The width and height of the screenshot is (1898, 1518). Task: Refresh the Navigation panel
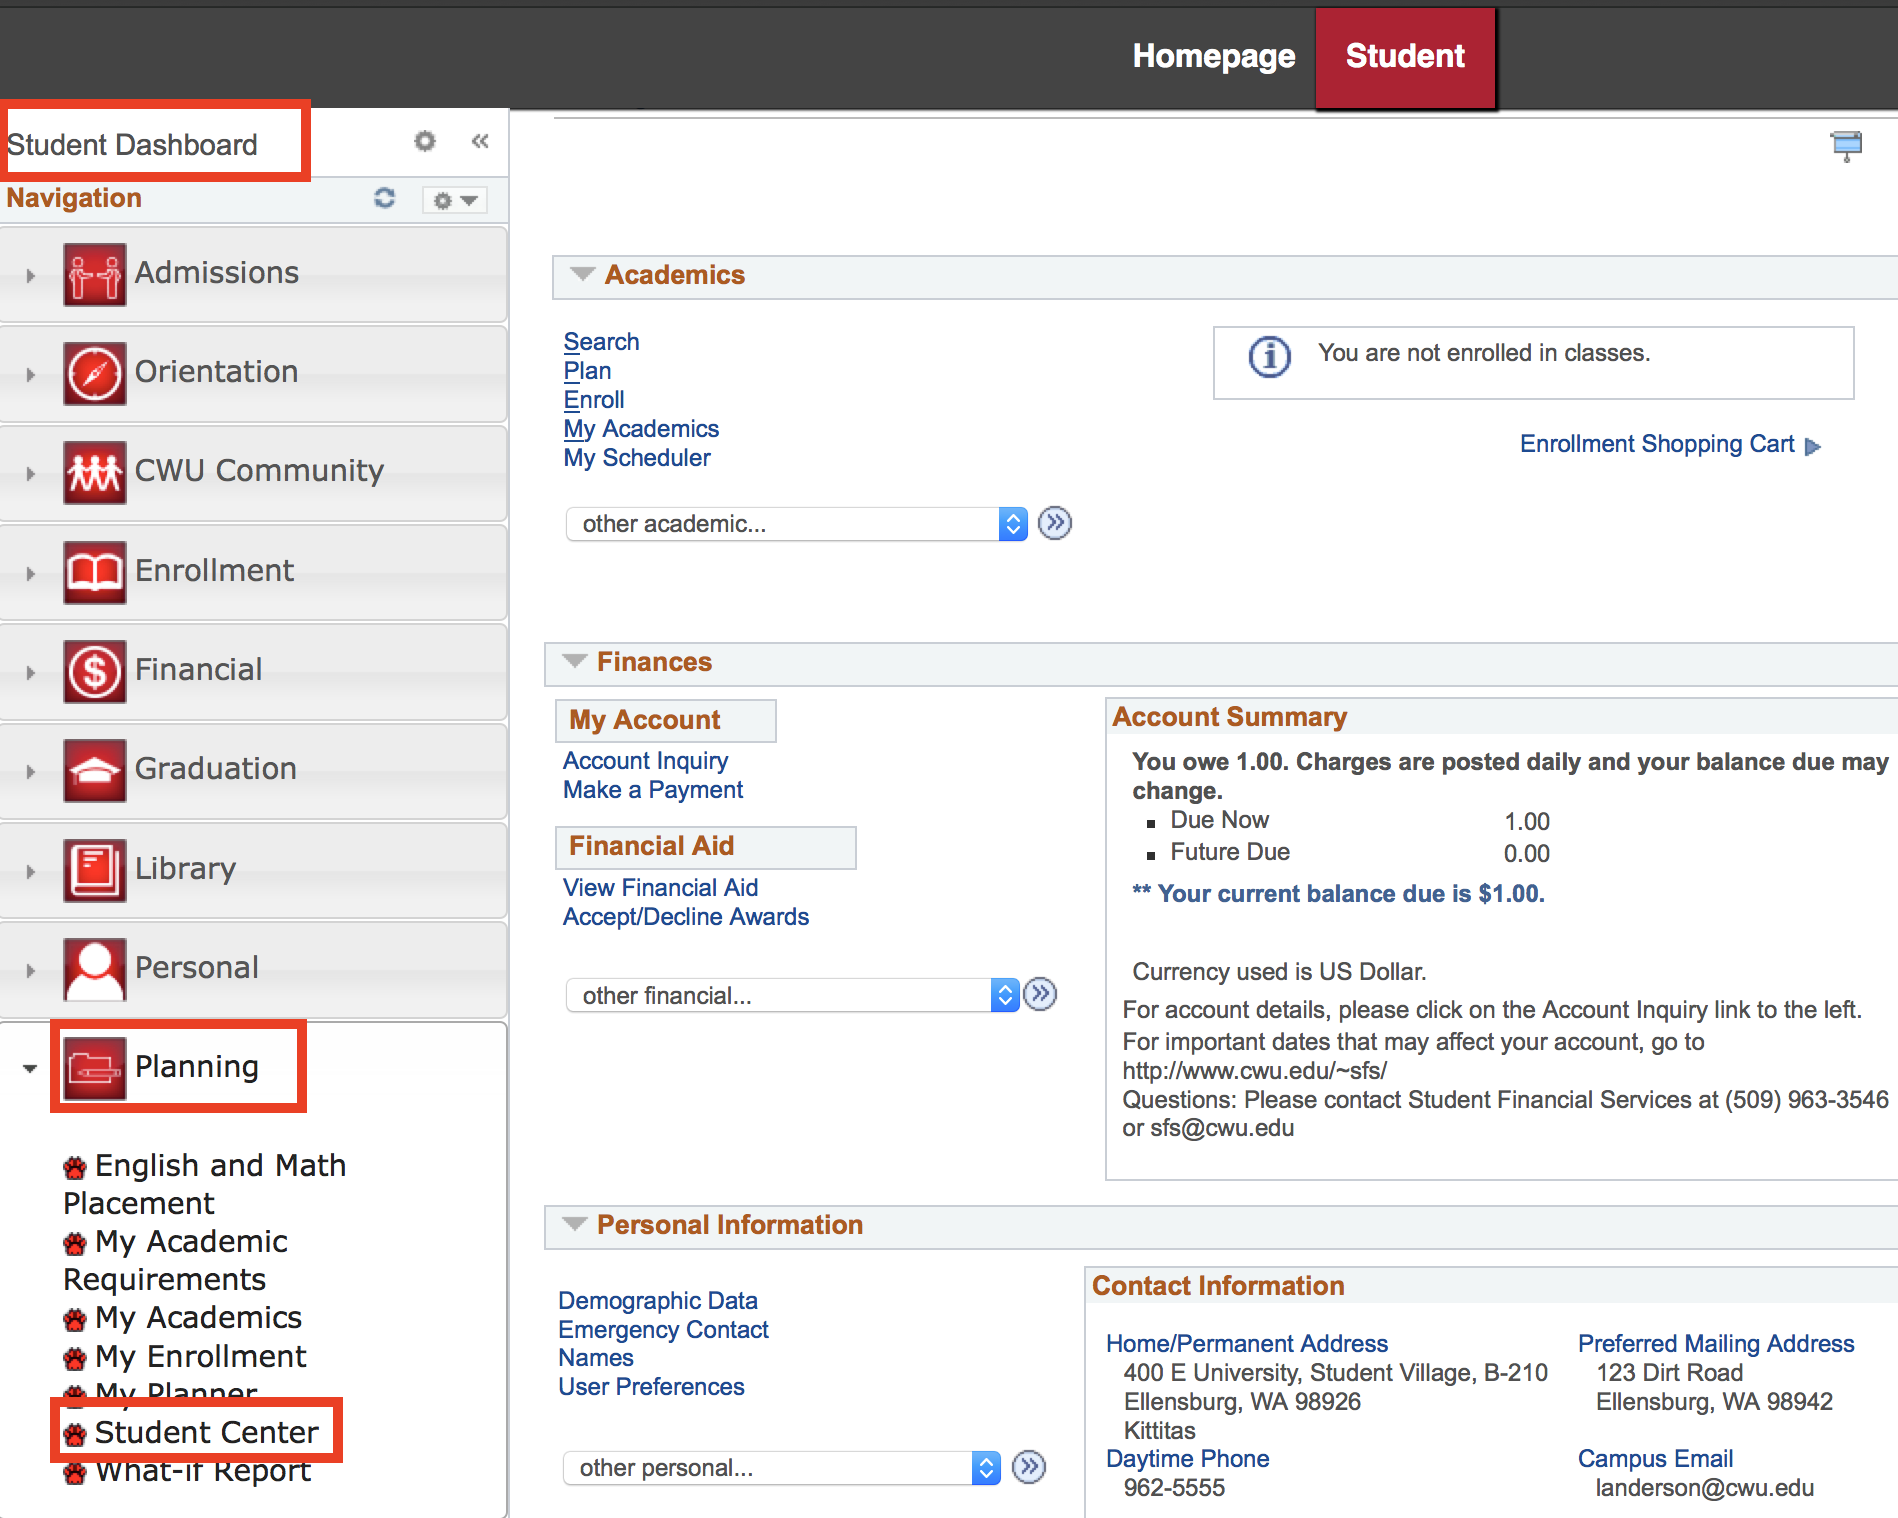[384, 198]
